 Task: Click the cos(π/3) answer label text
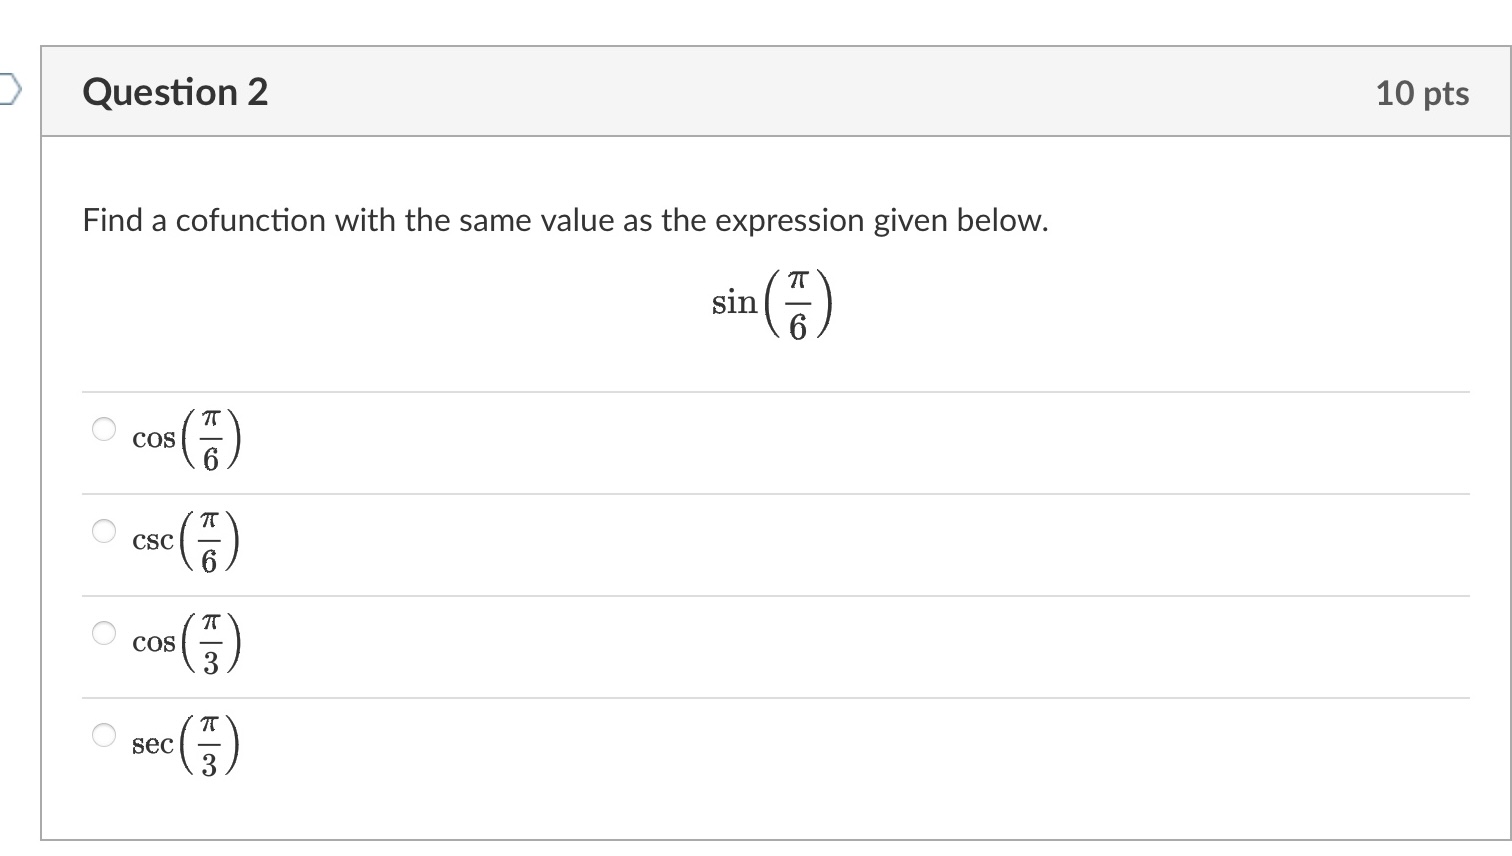tap(186, 643)
